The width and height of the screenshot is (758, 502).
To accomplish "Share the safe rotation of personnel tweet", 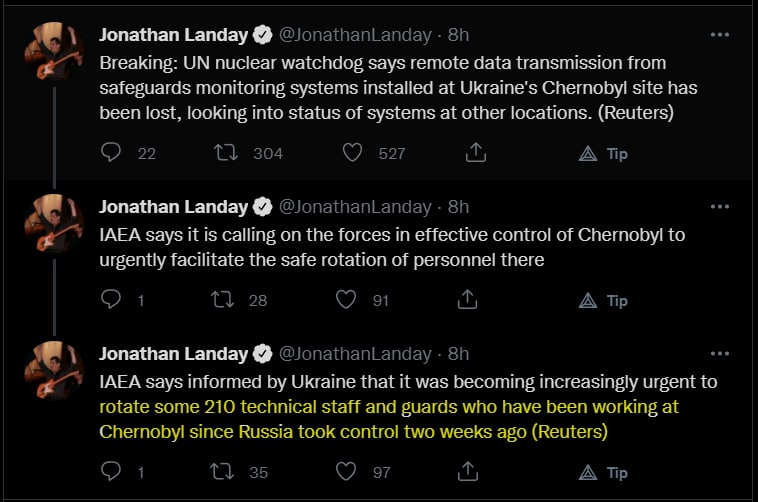I will pyautogui.click(x=467, y=299).
